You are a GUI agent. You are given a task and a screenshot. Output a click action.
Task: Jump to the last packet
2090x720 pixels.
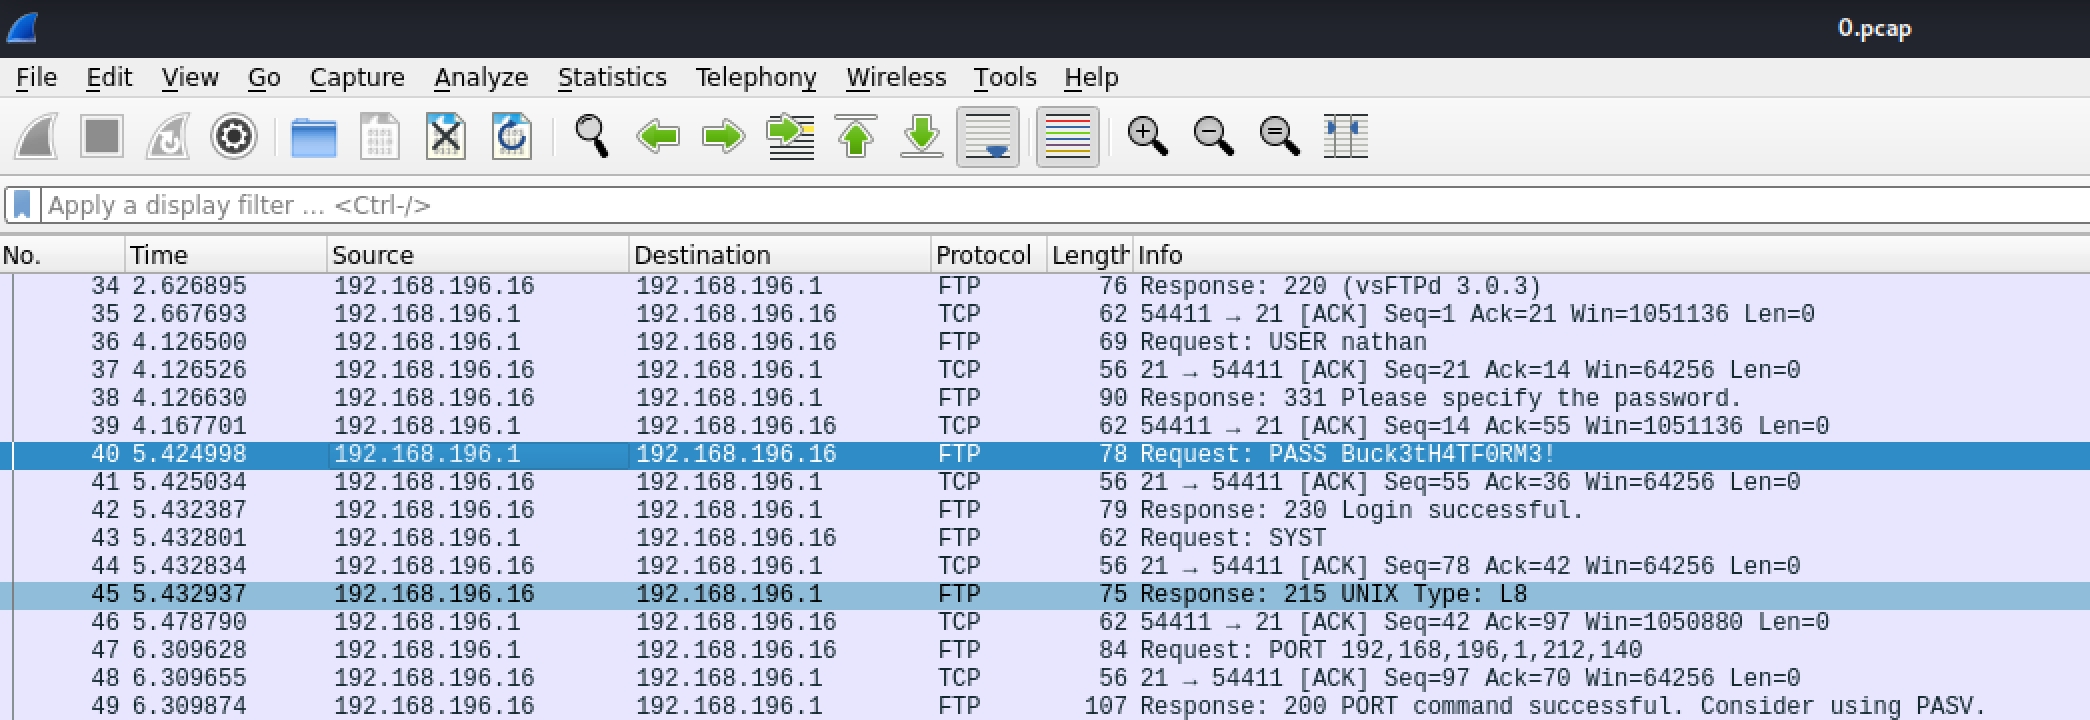[x=921, y=136]
